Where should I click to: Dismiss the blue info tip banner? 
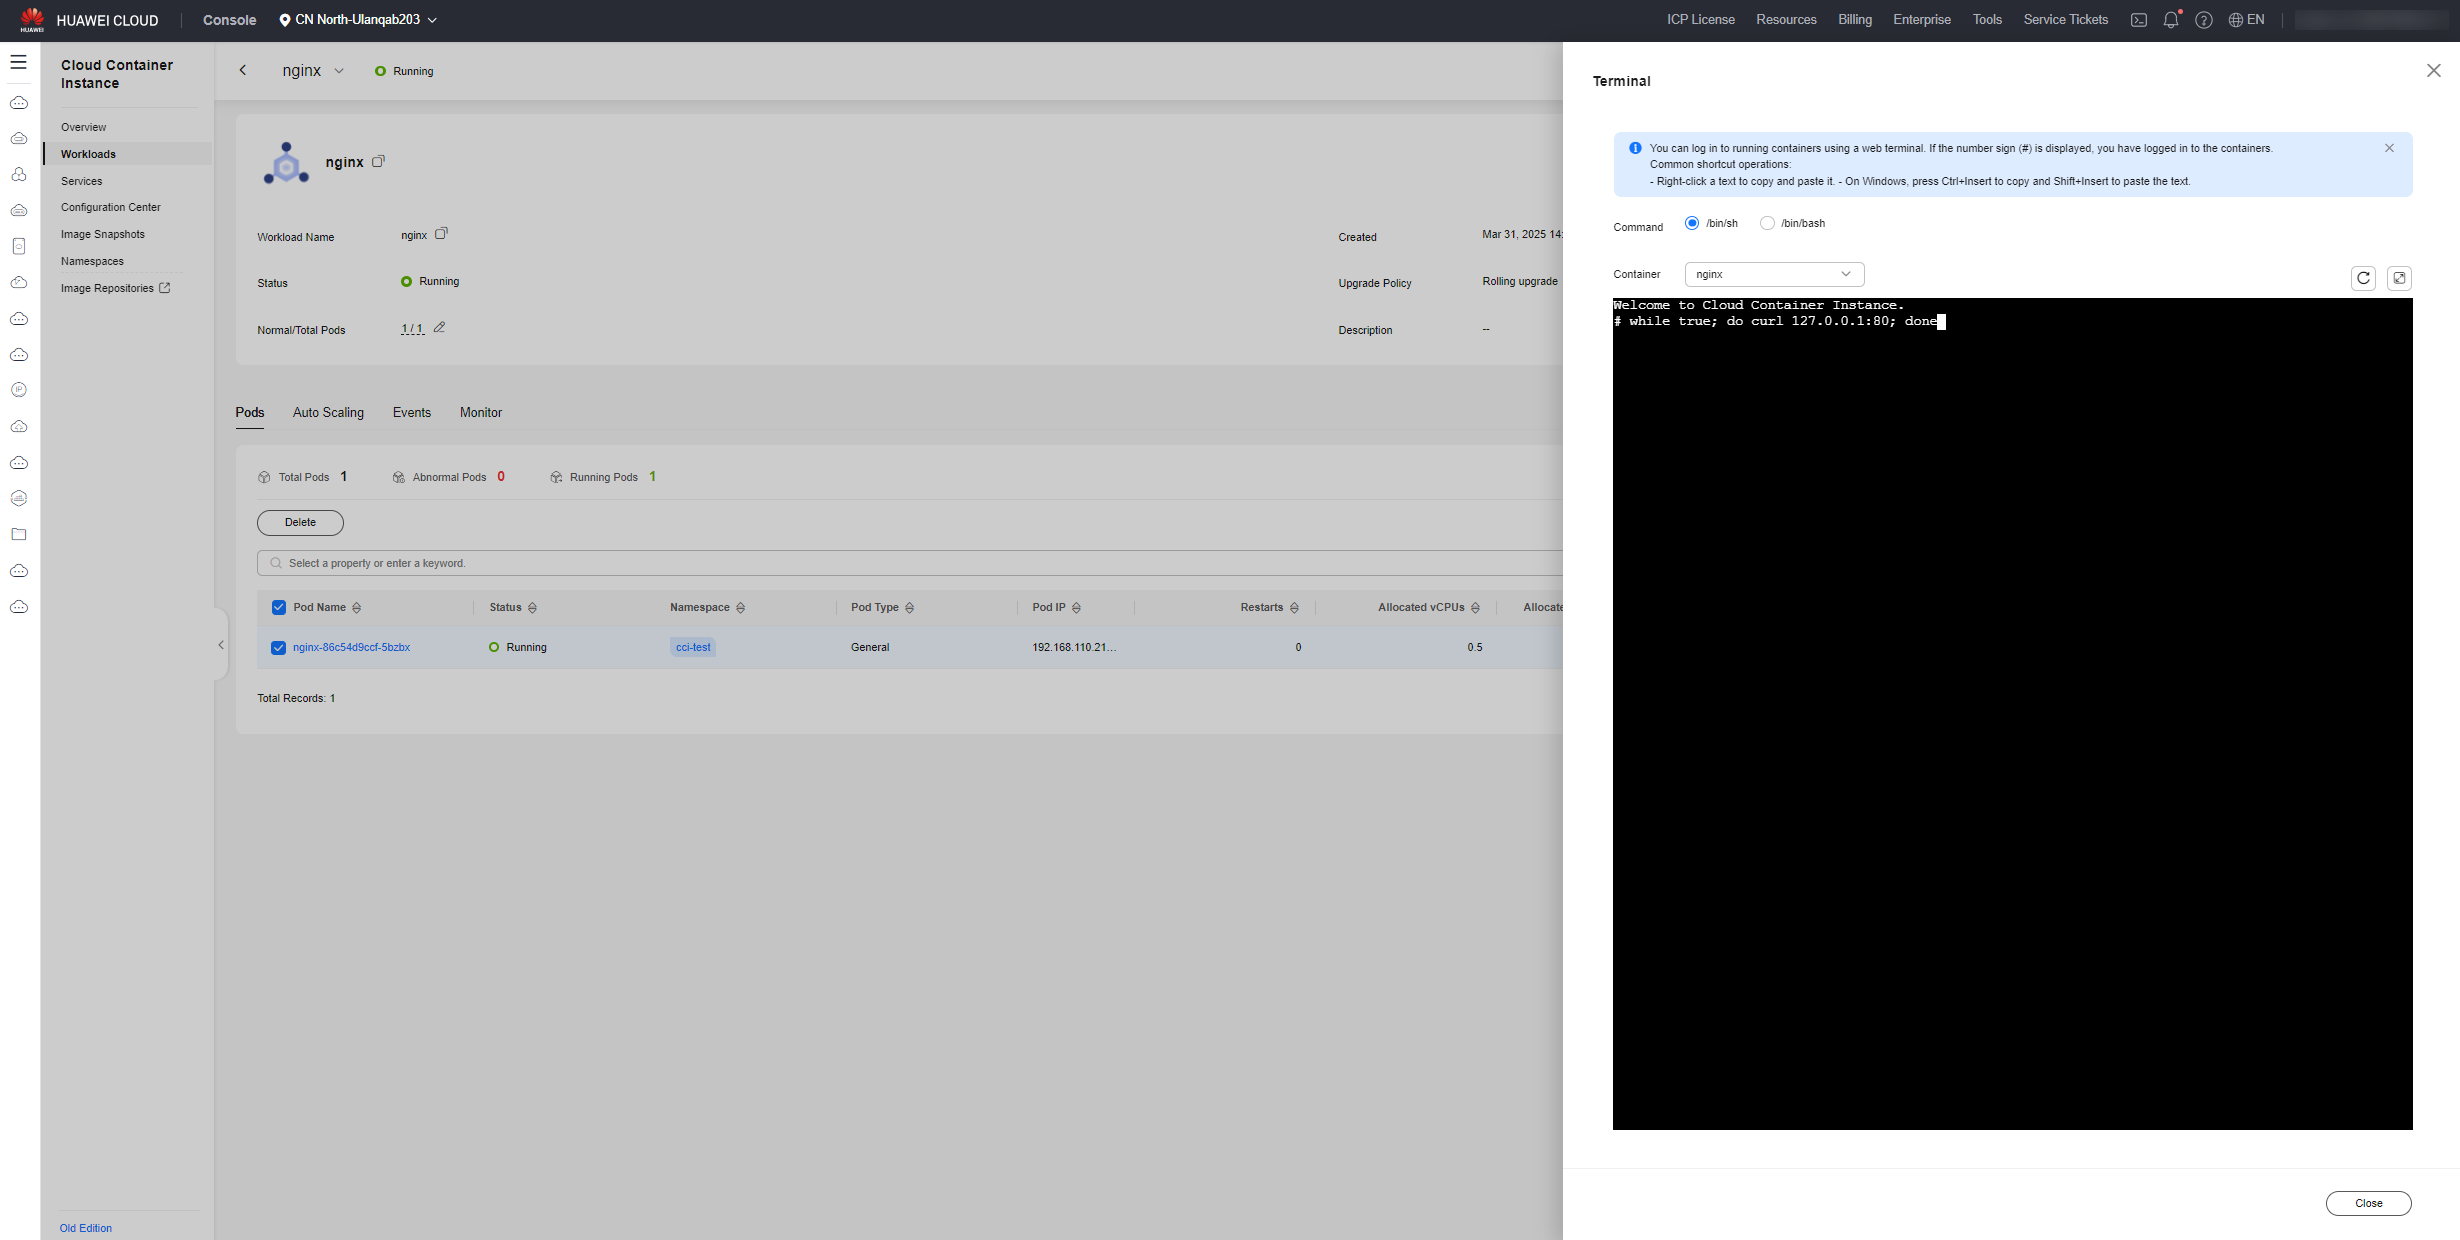(x=2389, y=148)
